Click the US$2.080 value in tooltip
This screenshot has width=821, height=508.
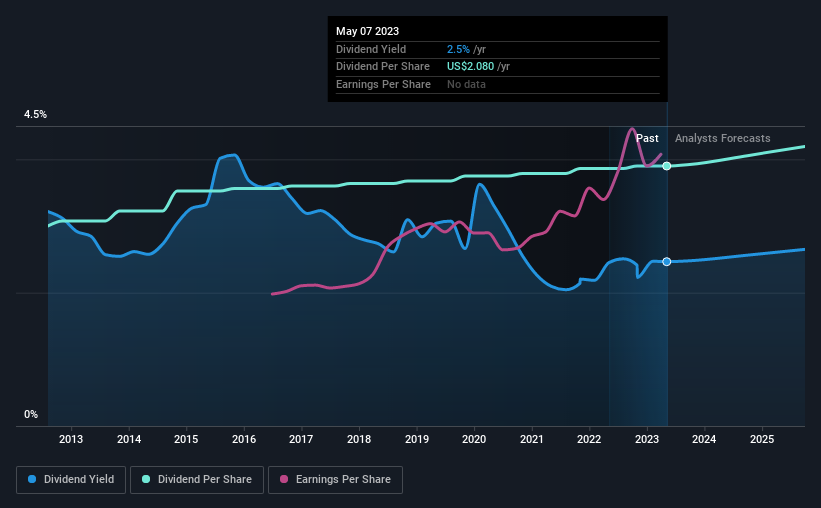click(470, 67)
